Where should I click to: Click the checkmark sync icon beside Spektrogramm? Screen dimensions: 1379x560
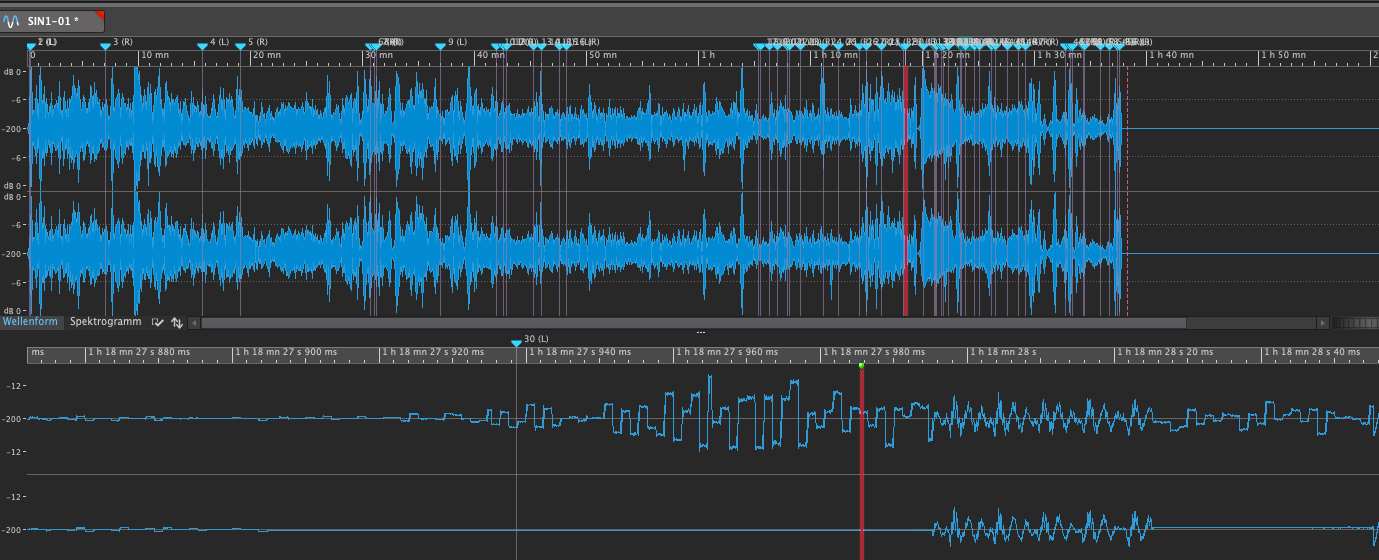tap(157, 323)
